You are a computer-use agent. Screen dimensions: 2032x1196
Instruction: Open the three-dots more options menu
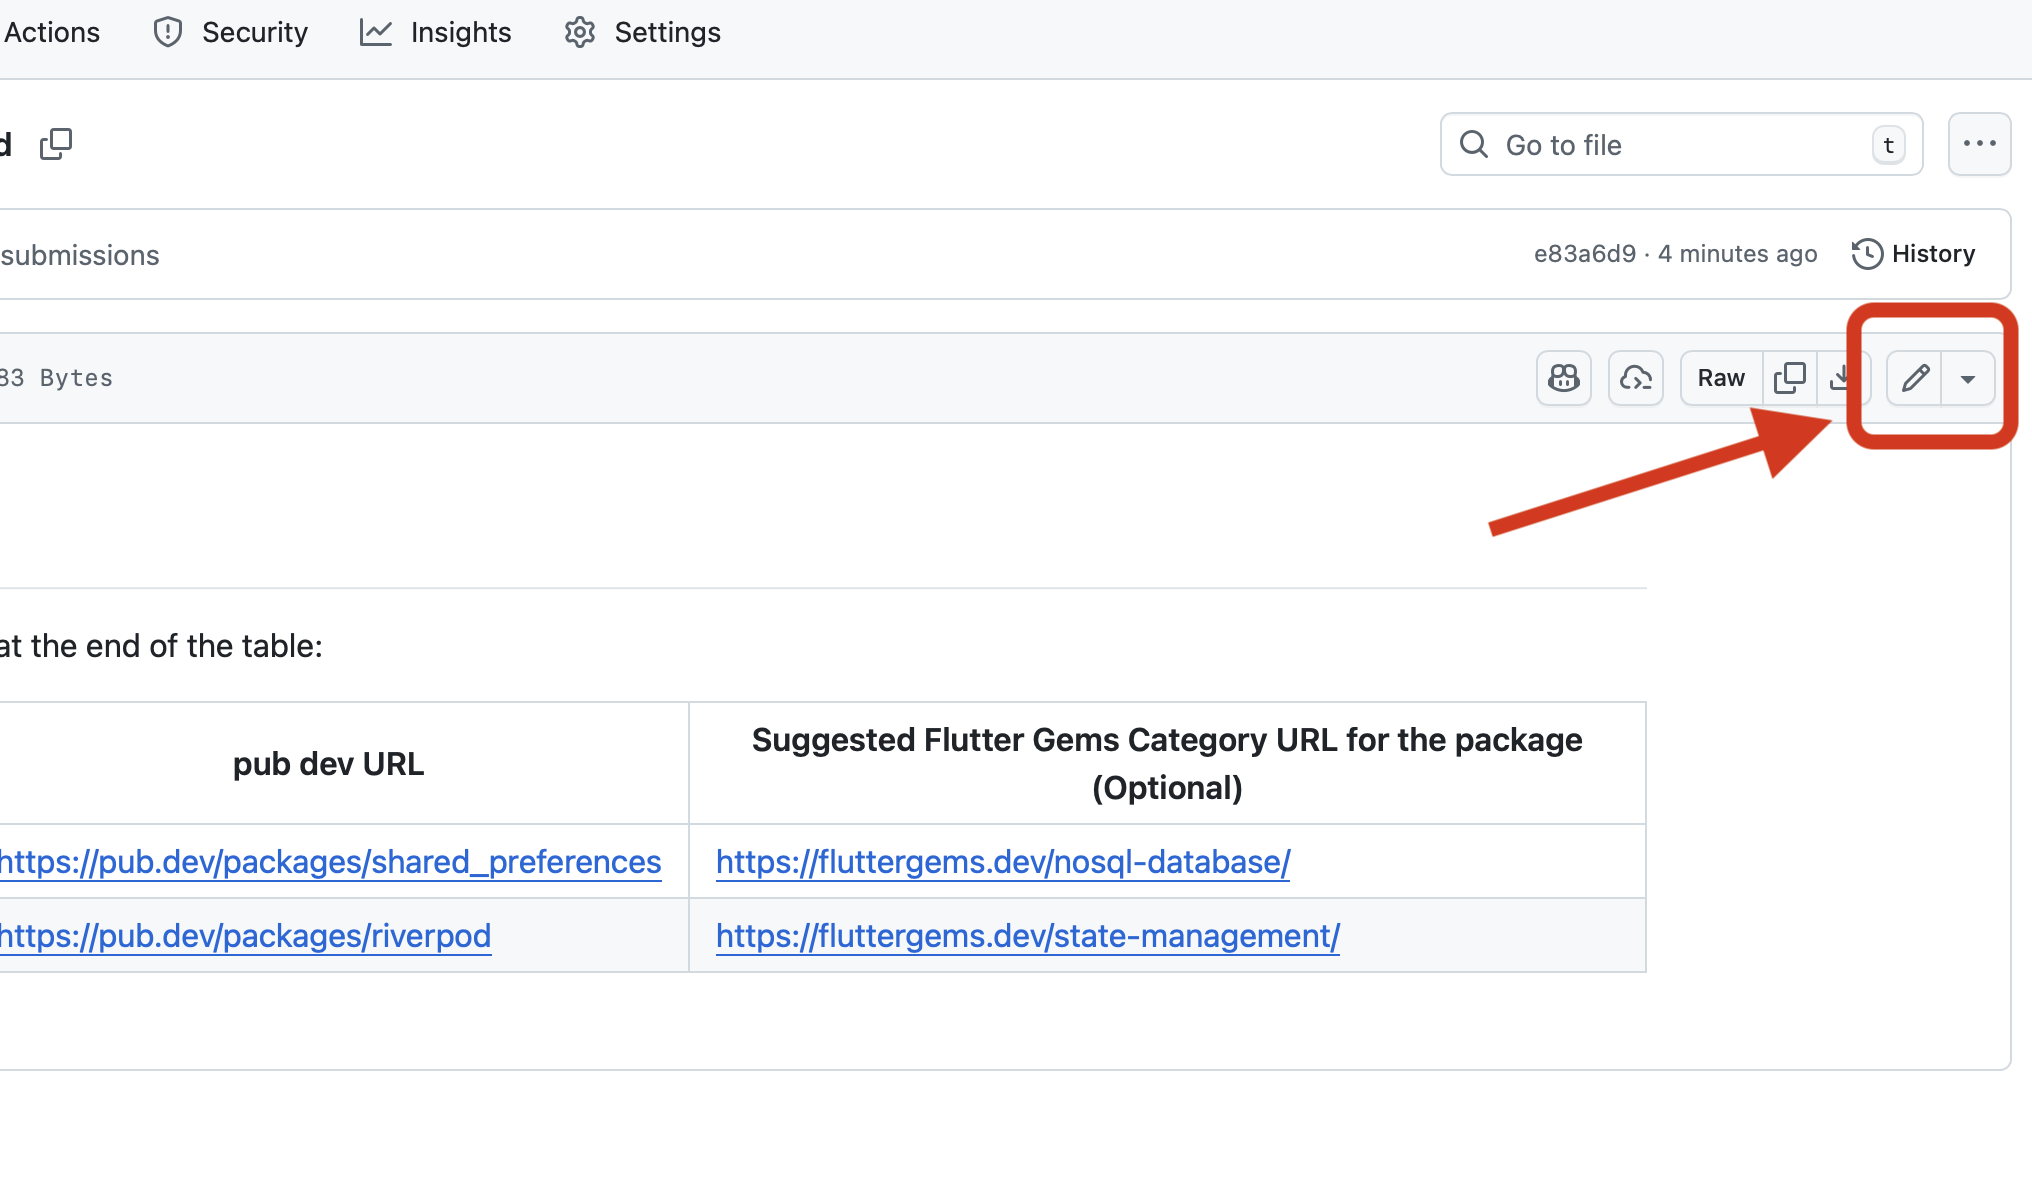tap(1979, 144)
